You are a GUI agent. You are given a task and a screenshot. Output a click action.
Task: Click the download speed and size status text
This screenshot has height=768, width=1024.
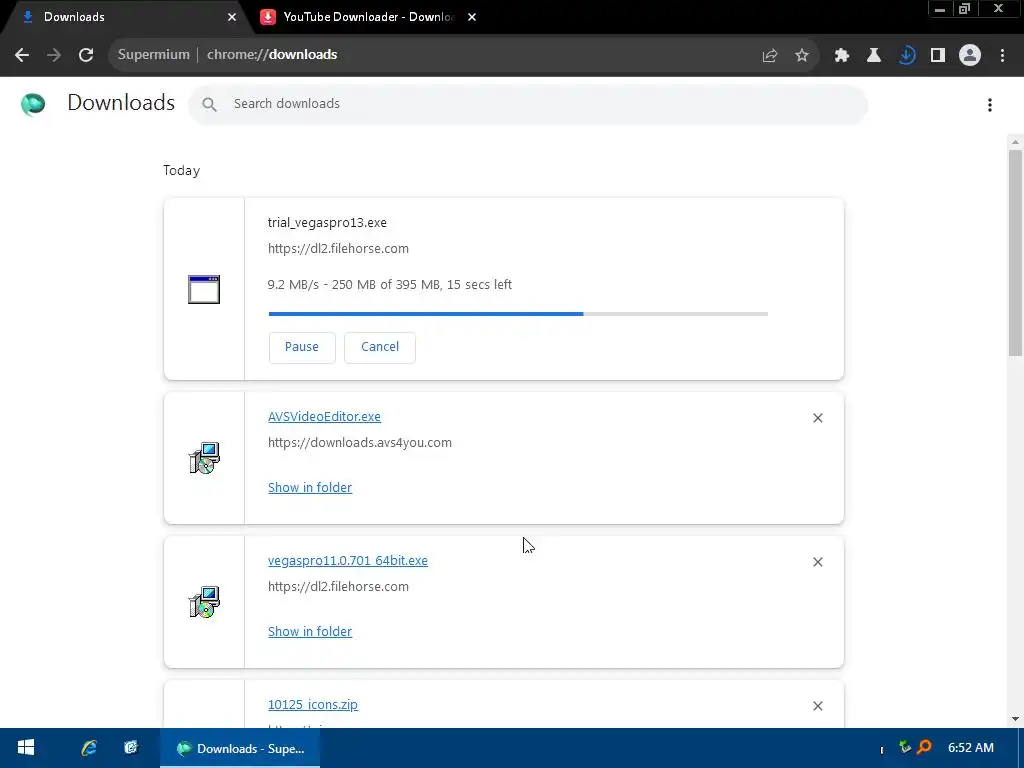389,285
